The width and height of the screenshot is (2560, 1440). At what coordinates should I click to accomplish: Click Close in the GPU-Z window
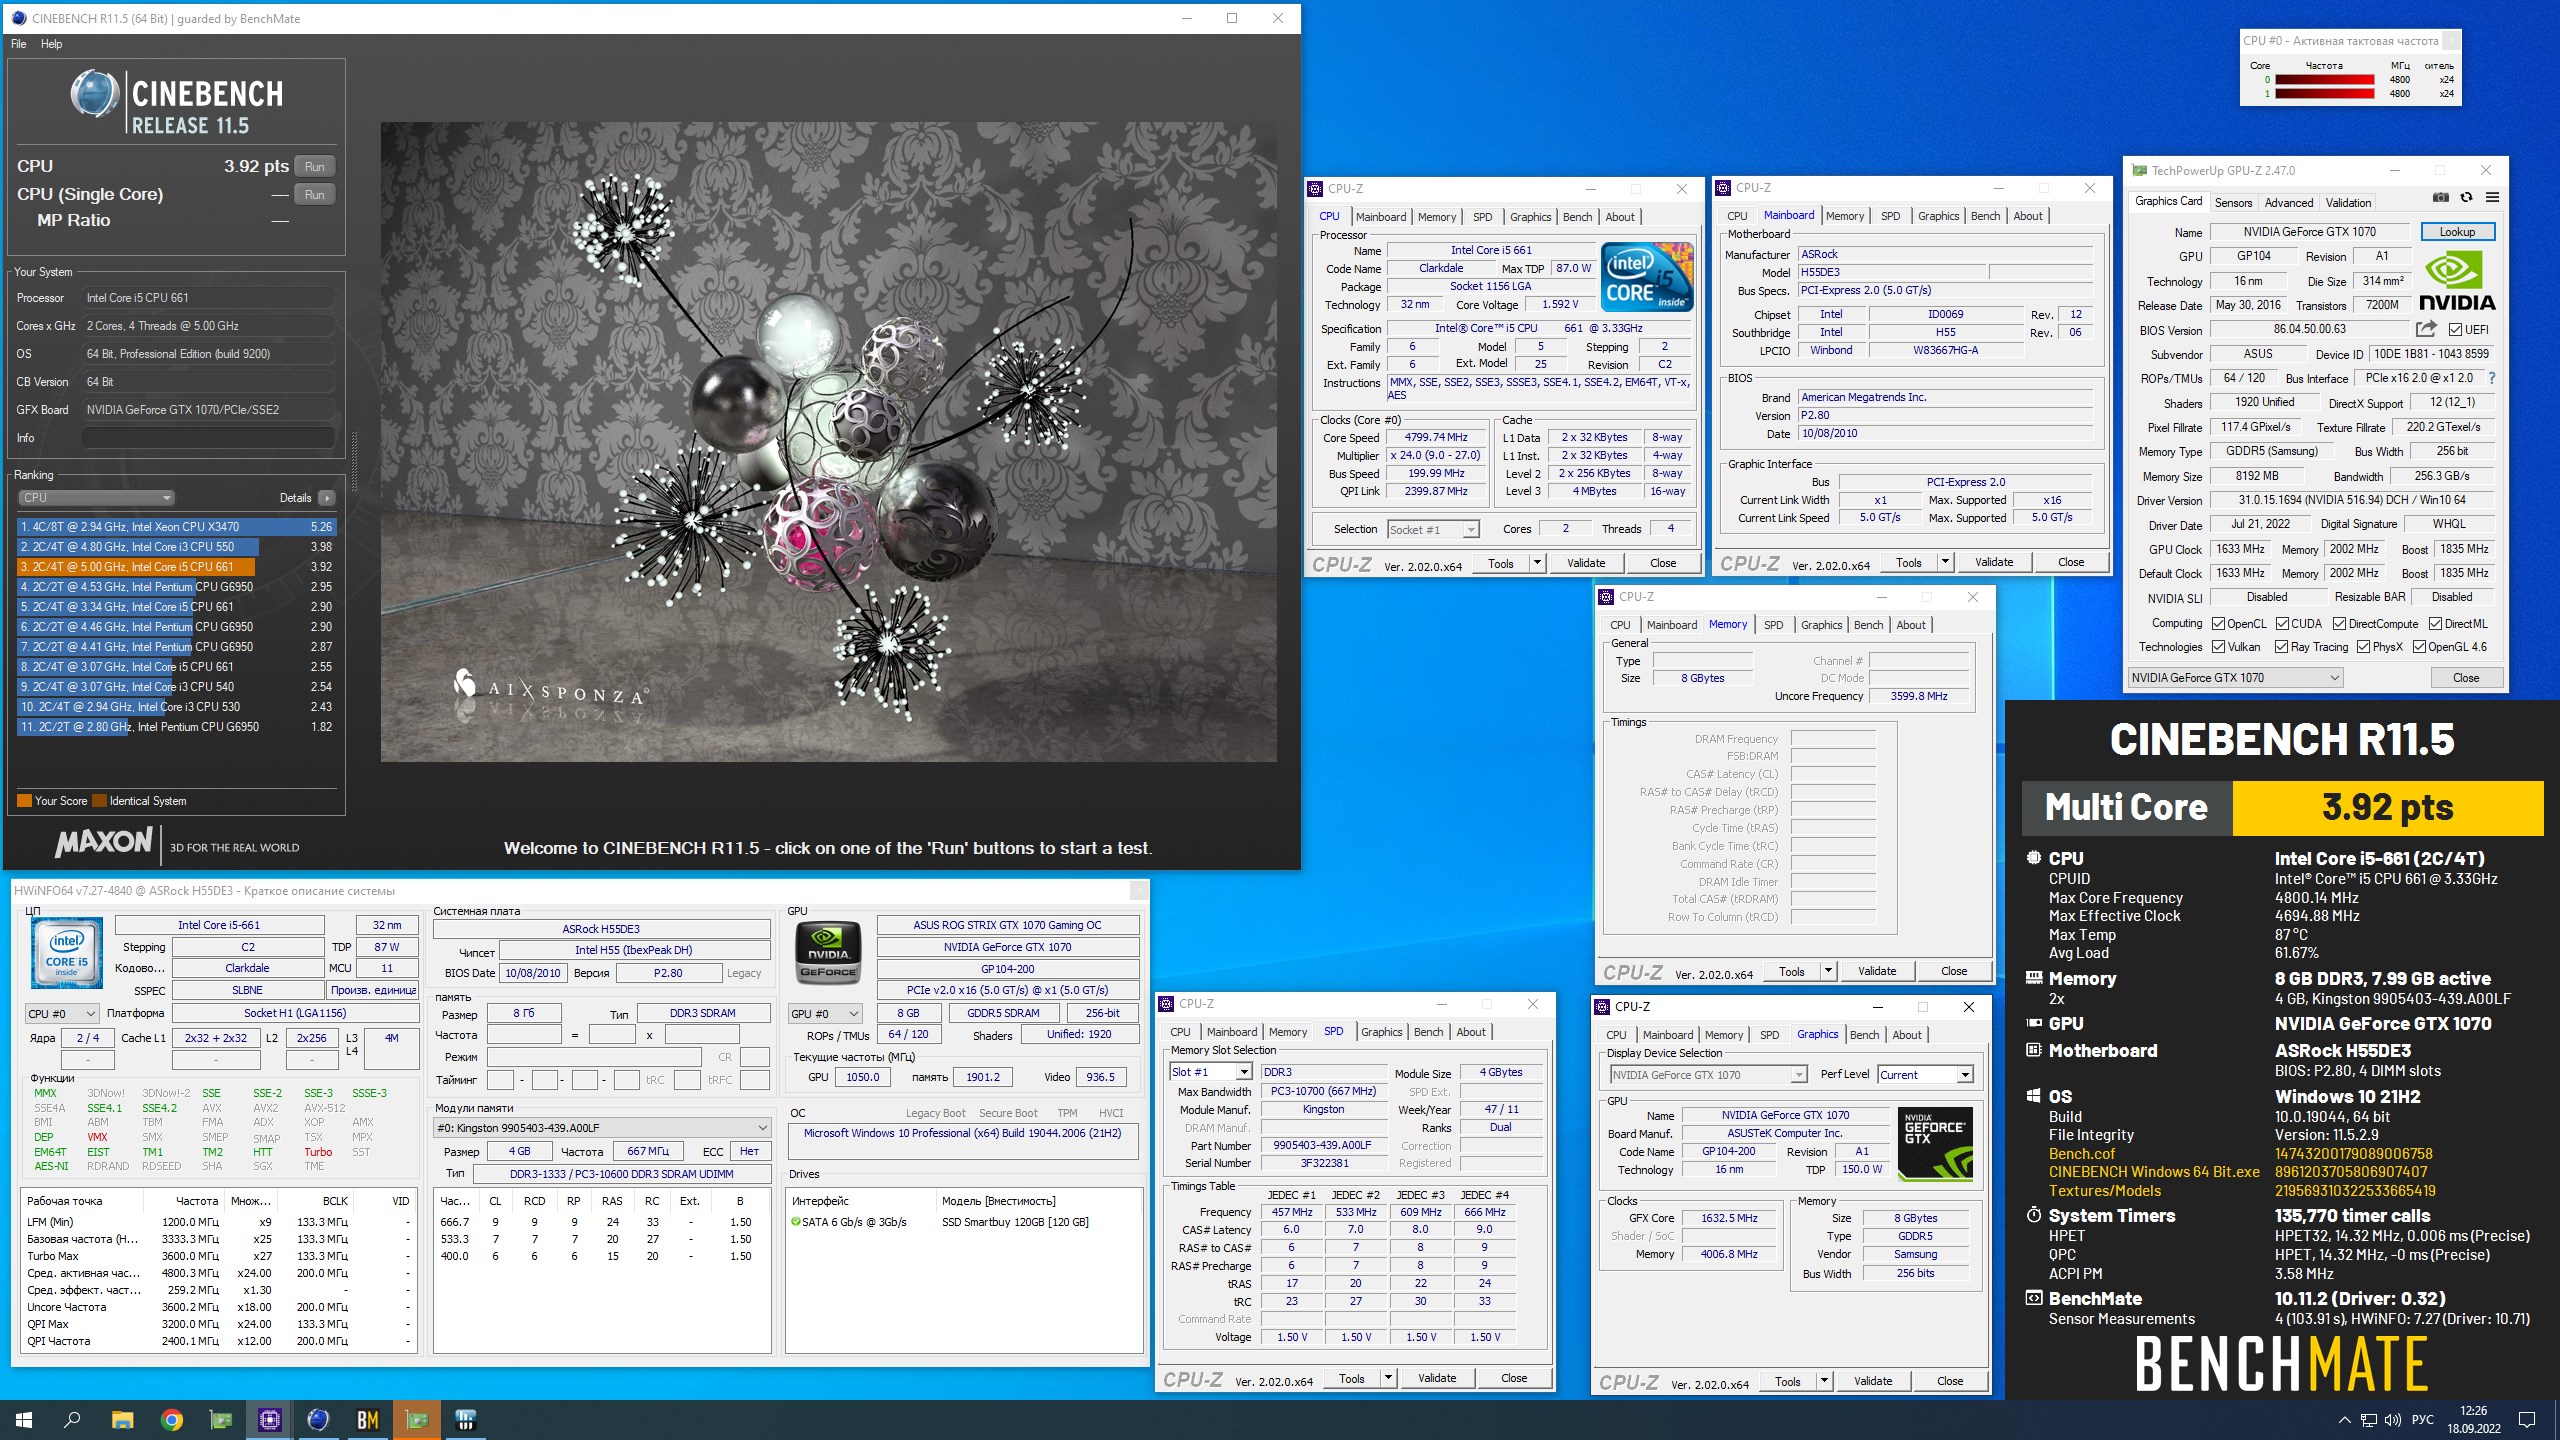tap(2466, 678)
